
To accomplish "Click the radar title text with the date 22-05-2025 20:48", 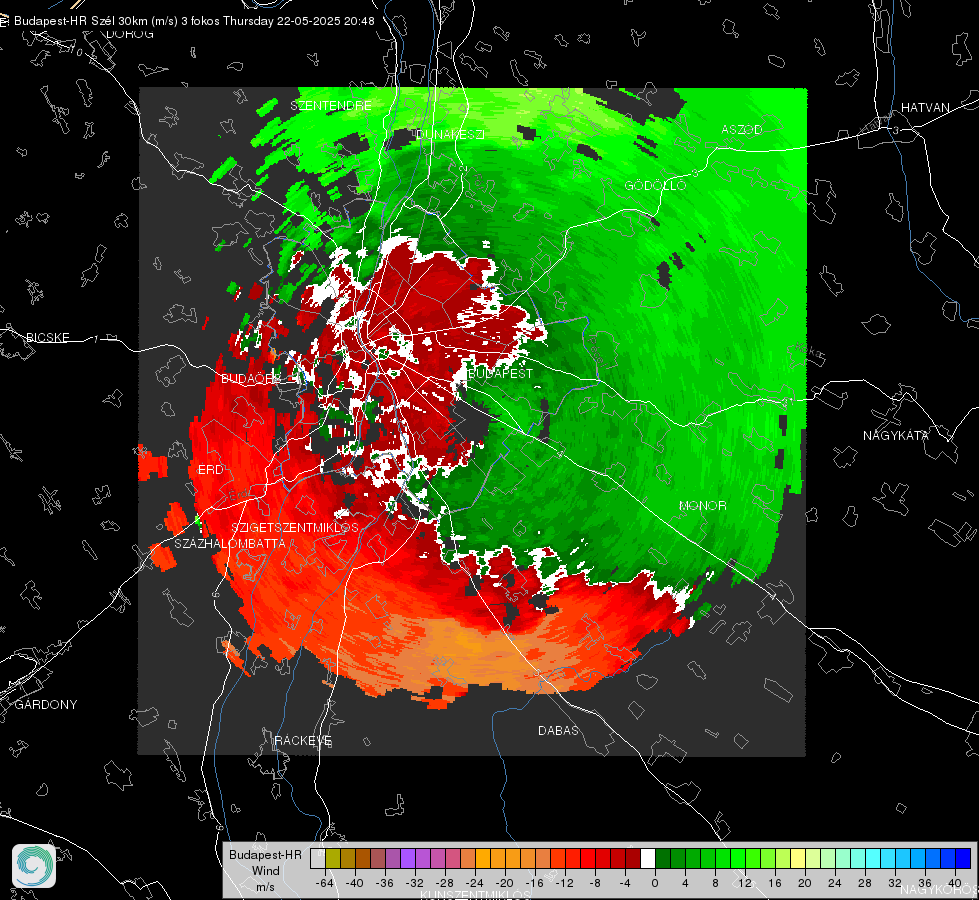I will [x=194, y=21].
